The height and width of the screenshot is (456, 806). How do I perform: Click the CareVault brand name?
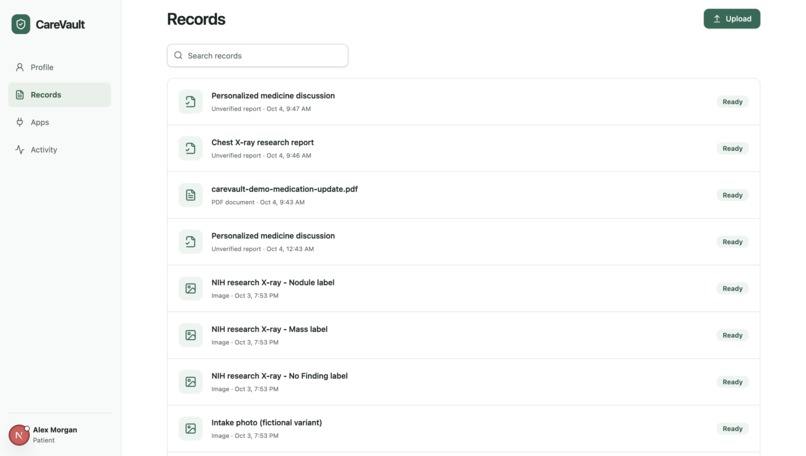[x=60, y=24]
